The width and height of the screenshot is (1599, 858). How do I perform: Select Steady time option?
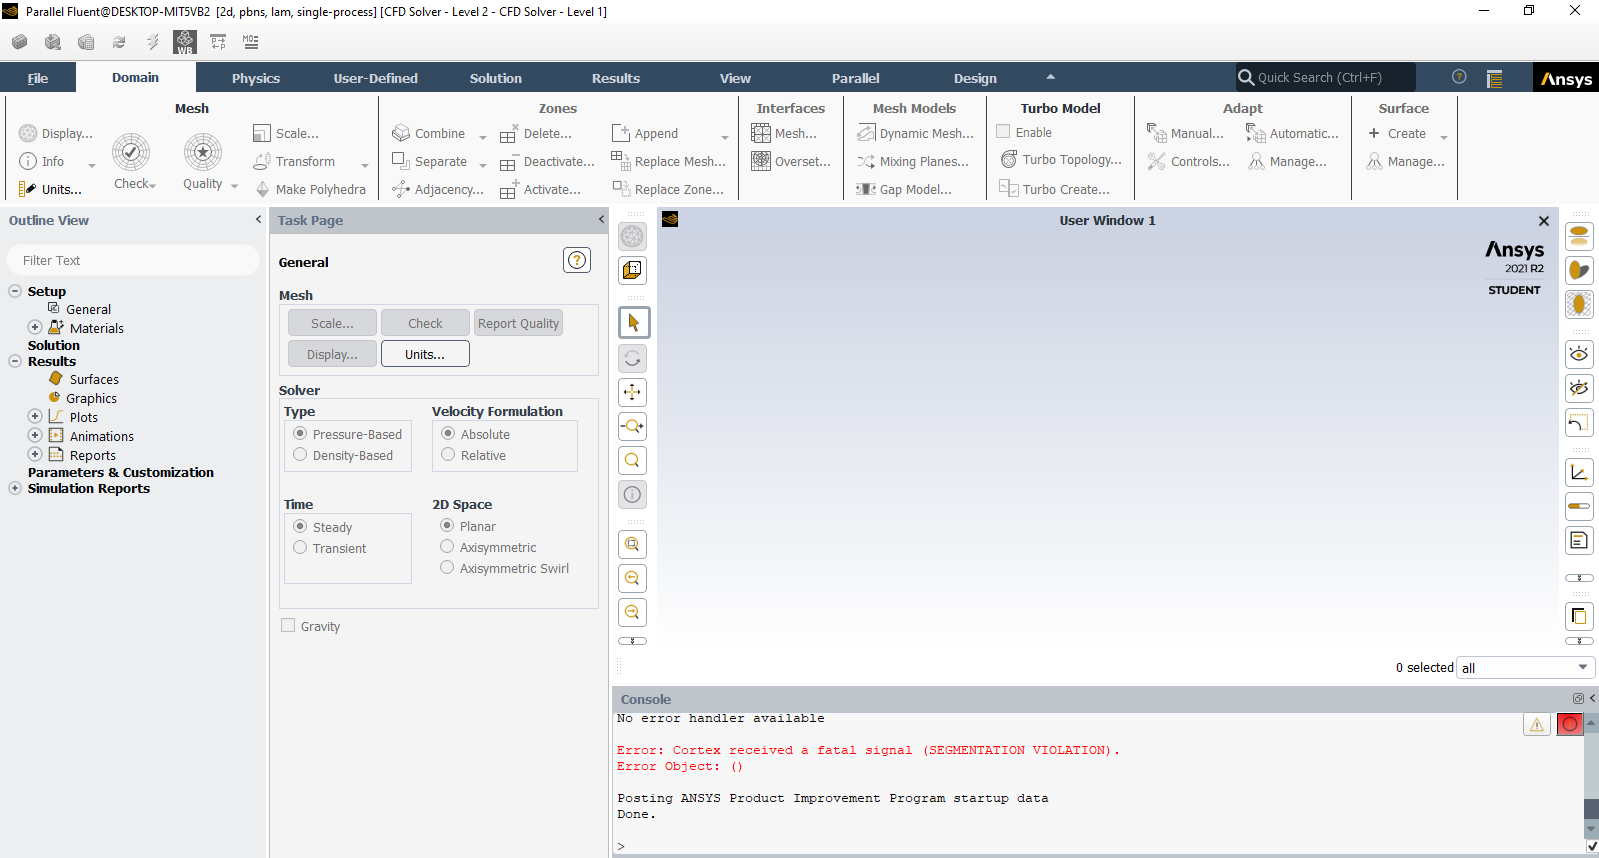pos(322,527)
